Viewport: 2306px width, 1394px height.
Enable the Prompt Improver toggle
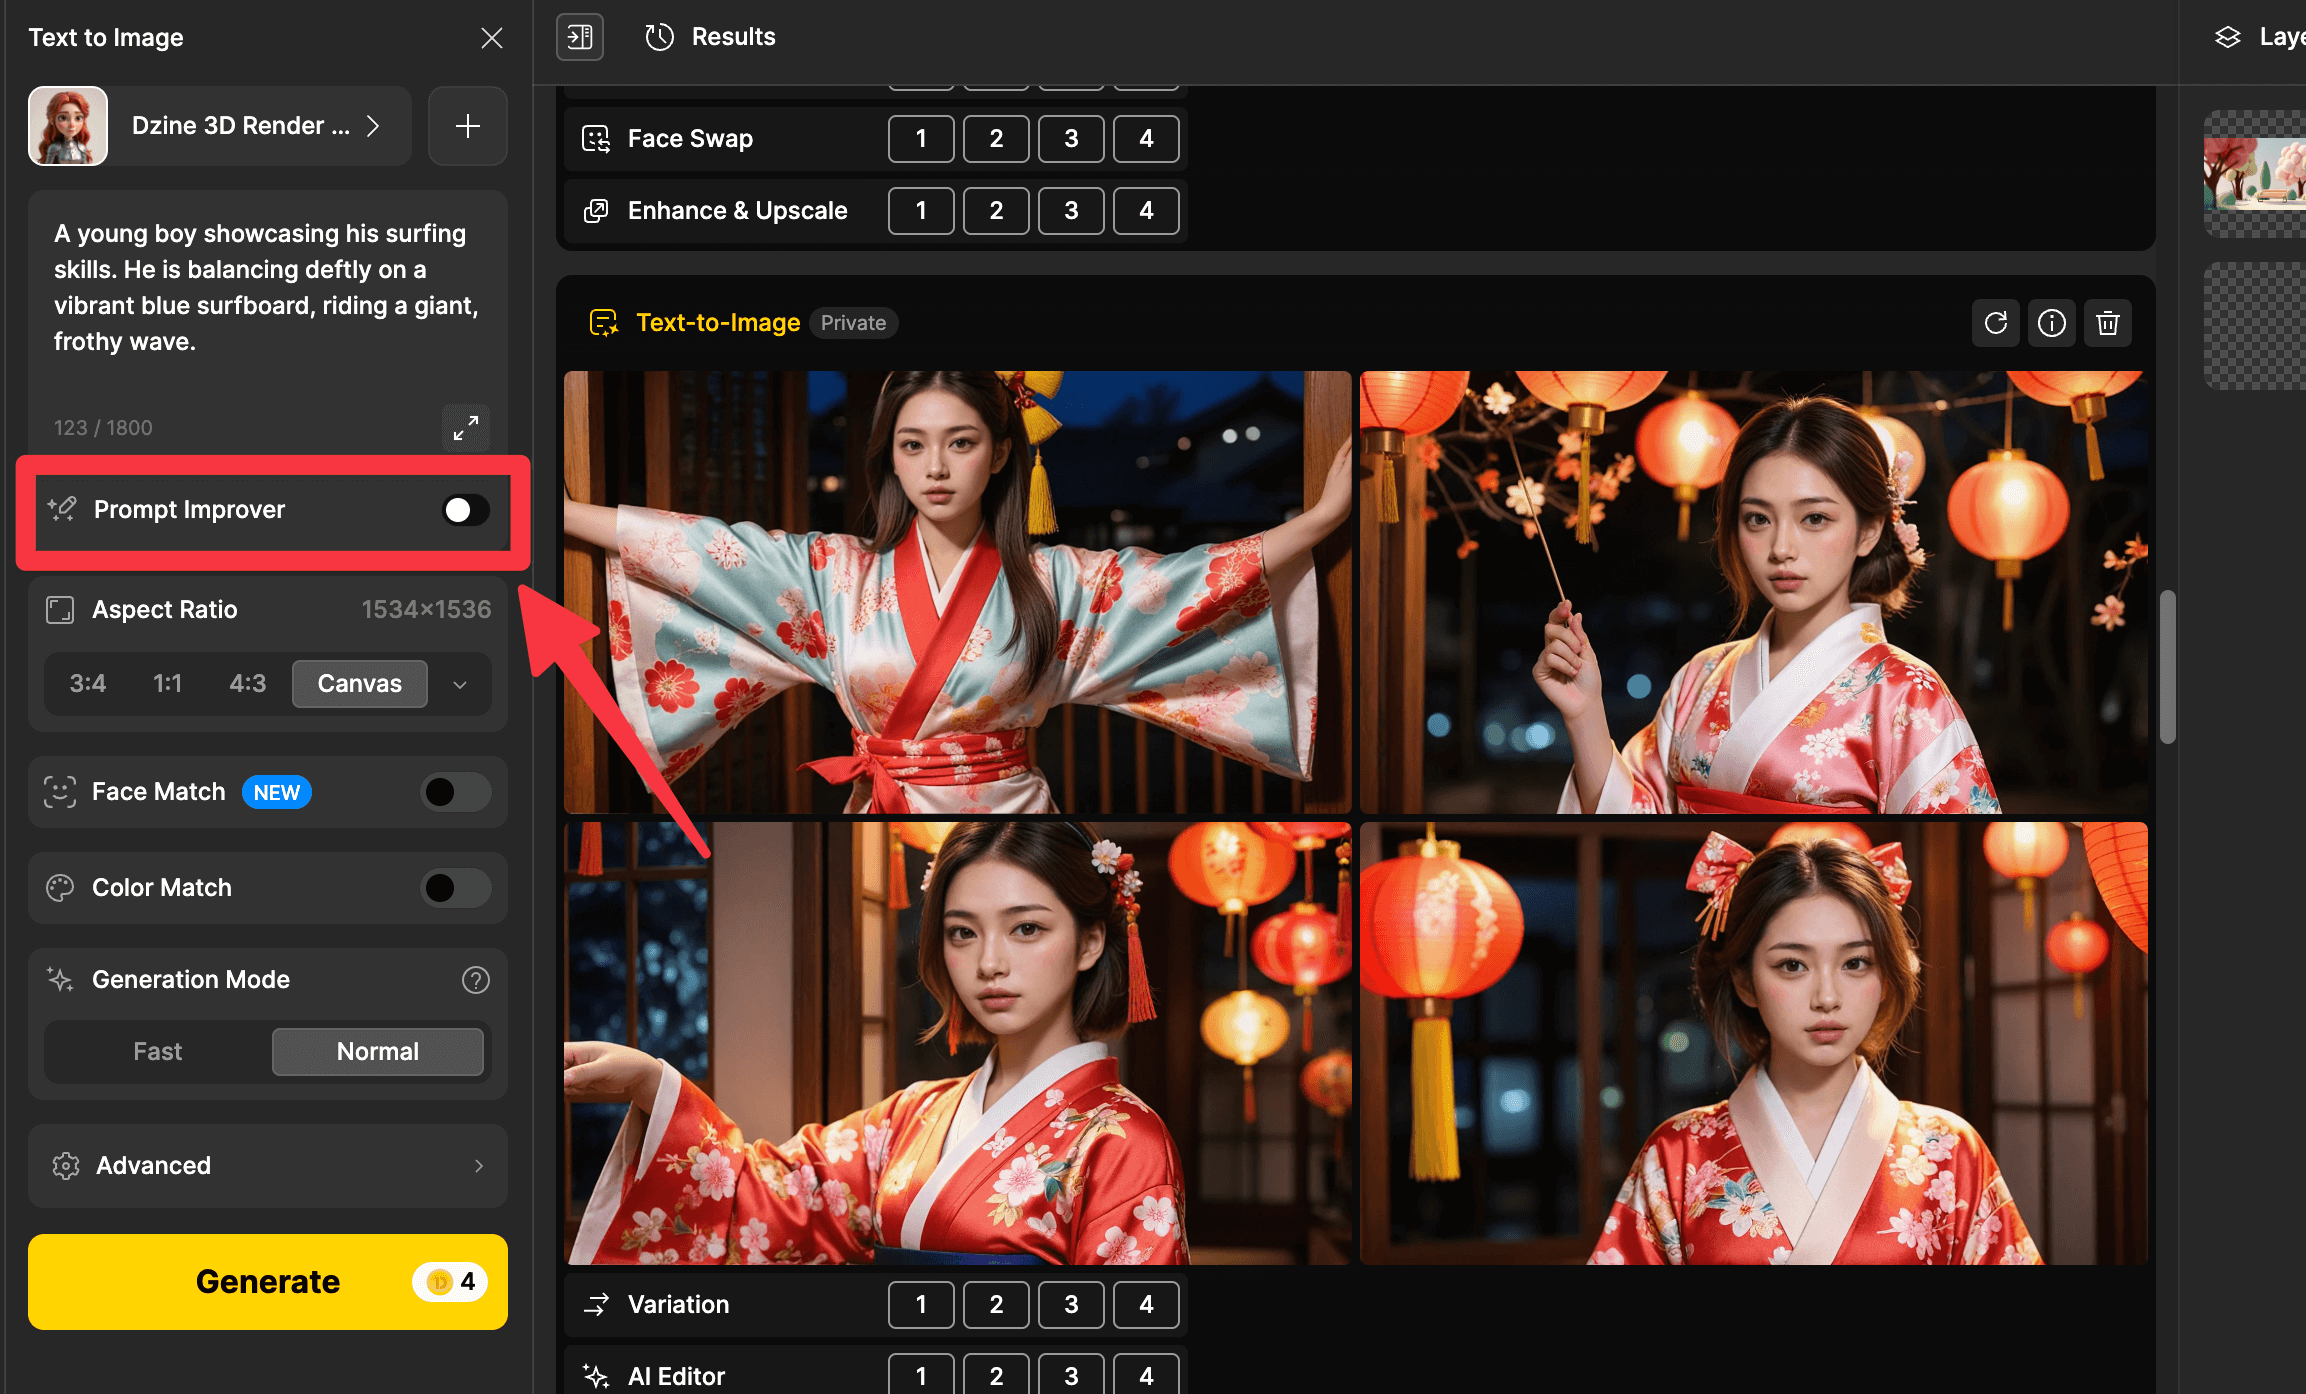pyautogui.click(x=466, y=510)
